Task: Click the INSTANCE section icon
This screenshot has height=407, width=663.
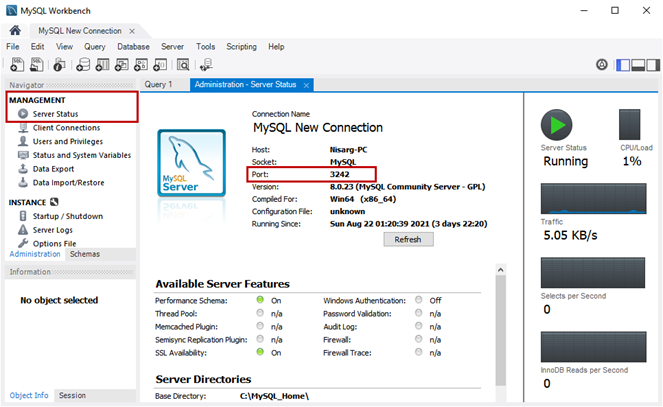Action: (x=54, y=202)
